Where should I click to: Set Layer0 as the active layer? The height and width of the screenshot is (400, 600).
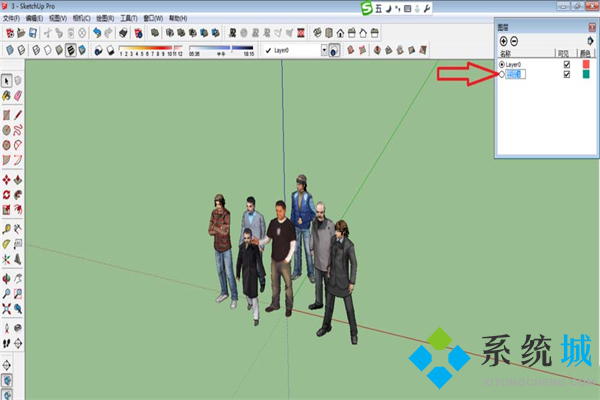(x=502, y=65)
